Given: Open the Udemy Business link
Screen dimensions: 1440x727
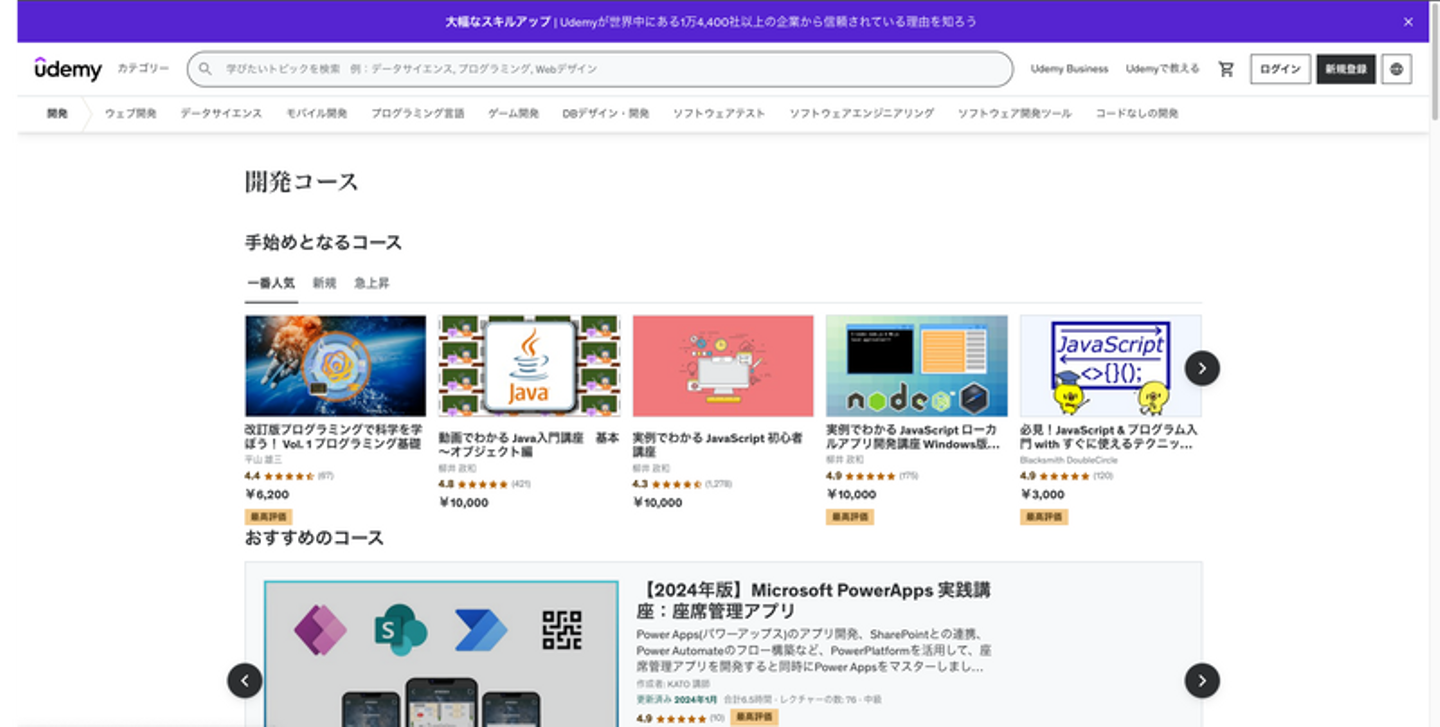Looking at the screenshot, I should point(1069,69).
